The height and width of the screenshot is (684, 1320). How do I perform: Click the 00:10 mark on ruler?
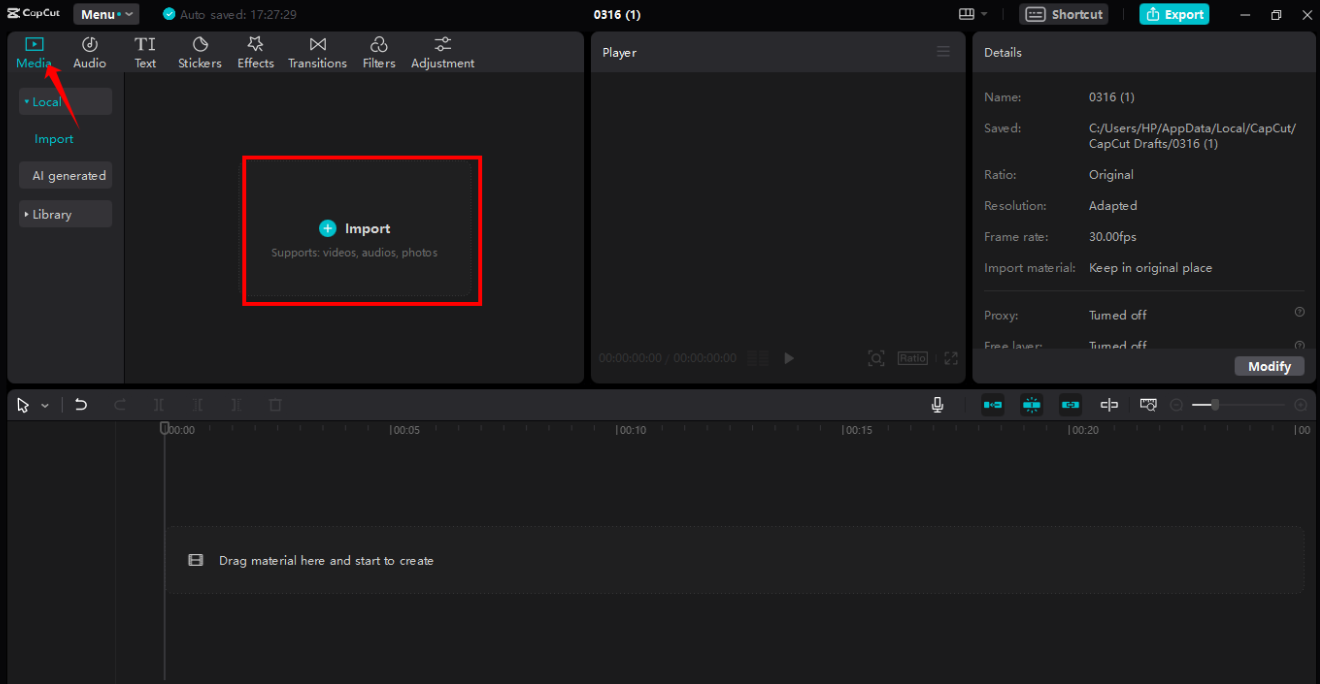click(631, 430)
